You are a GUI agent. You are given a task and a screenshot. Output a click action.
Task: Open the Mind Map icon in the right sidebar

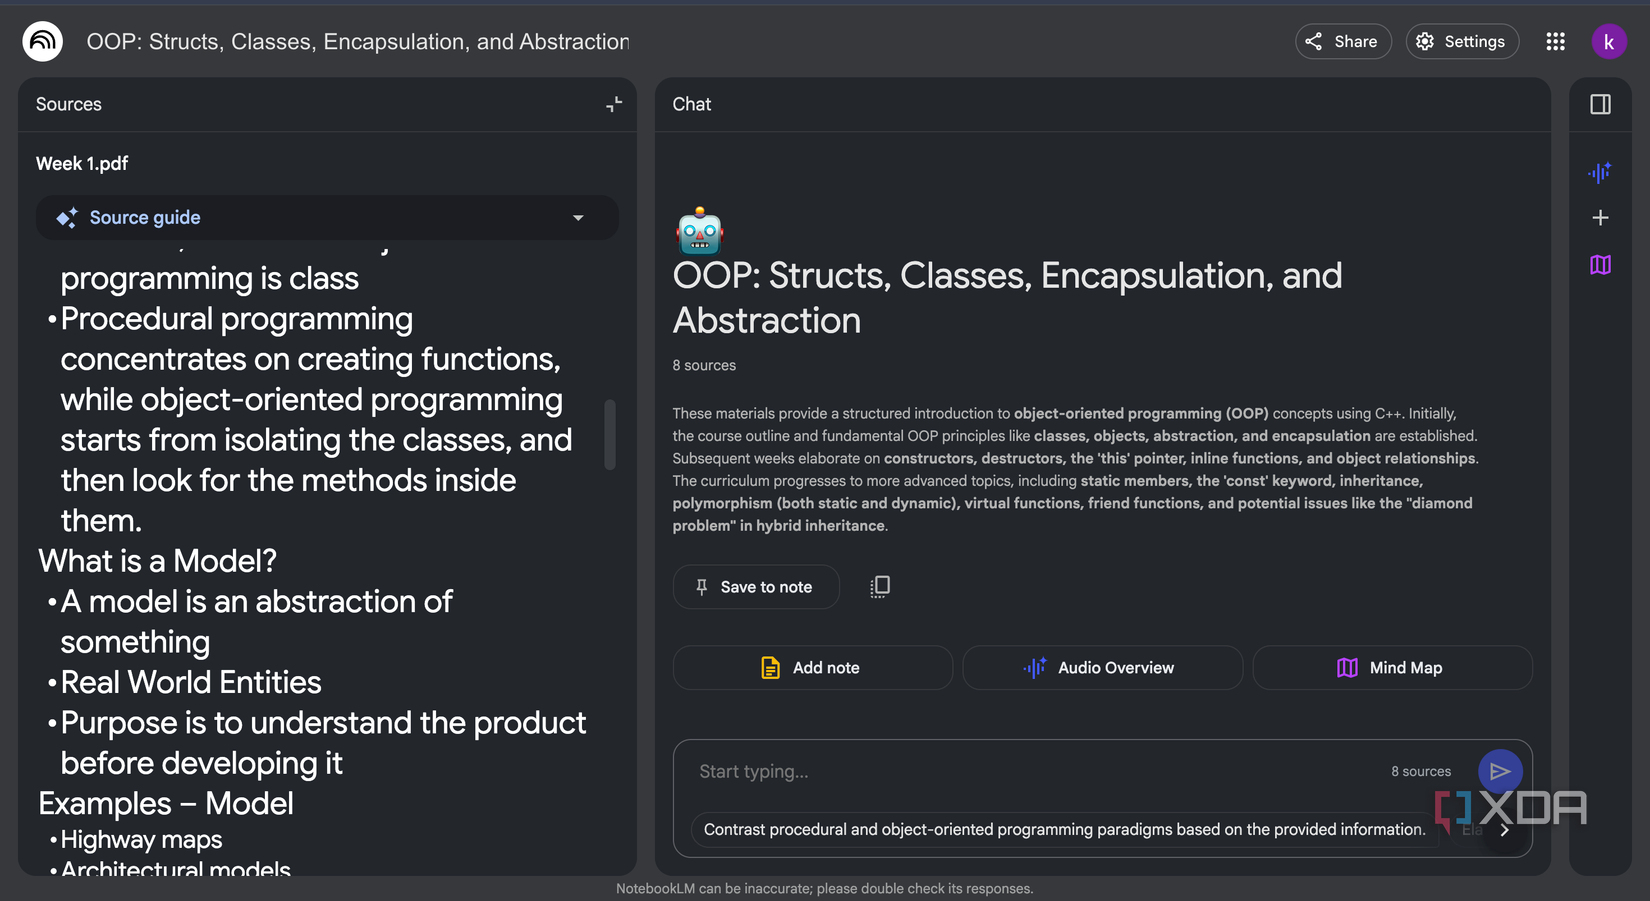tap(1600, 265)
